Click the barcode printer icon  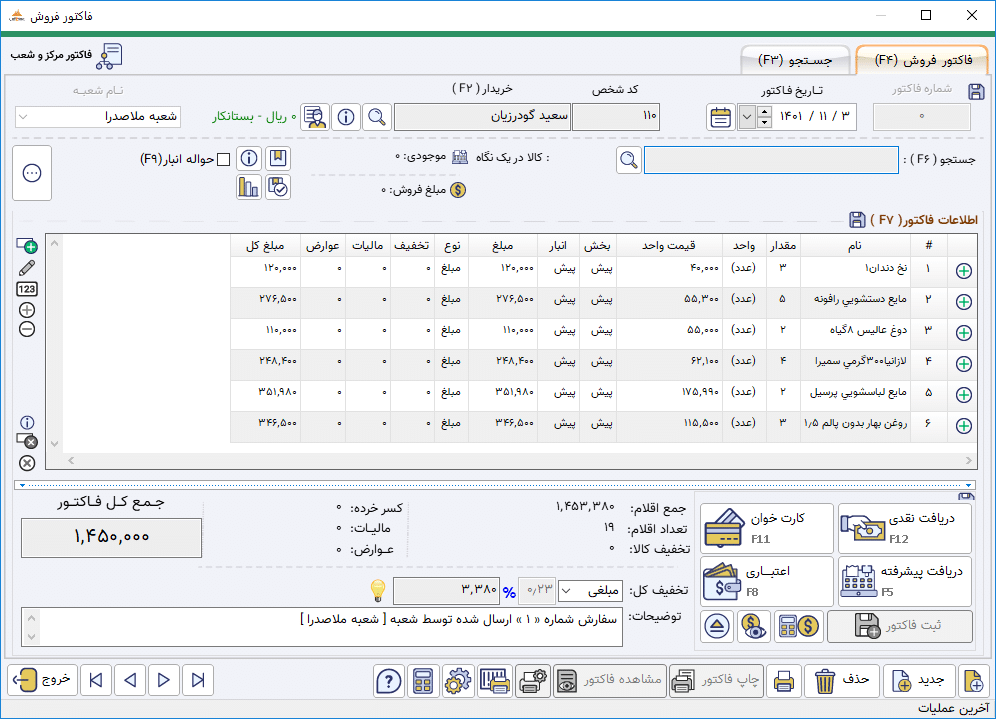click(495, 682)
